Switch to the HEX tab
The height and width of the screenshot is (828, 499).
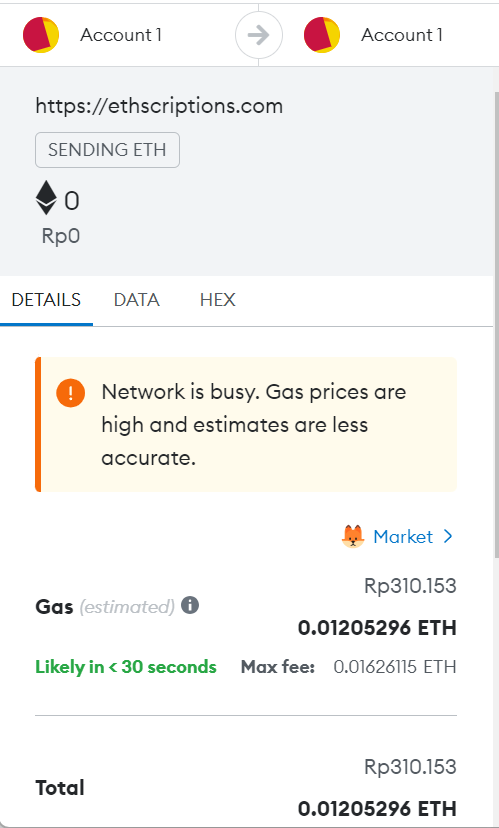218,300
